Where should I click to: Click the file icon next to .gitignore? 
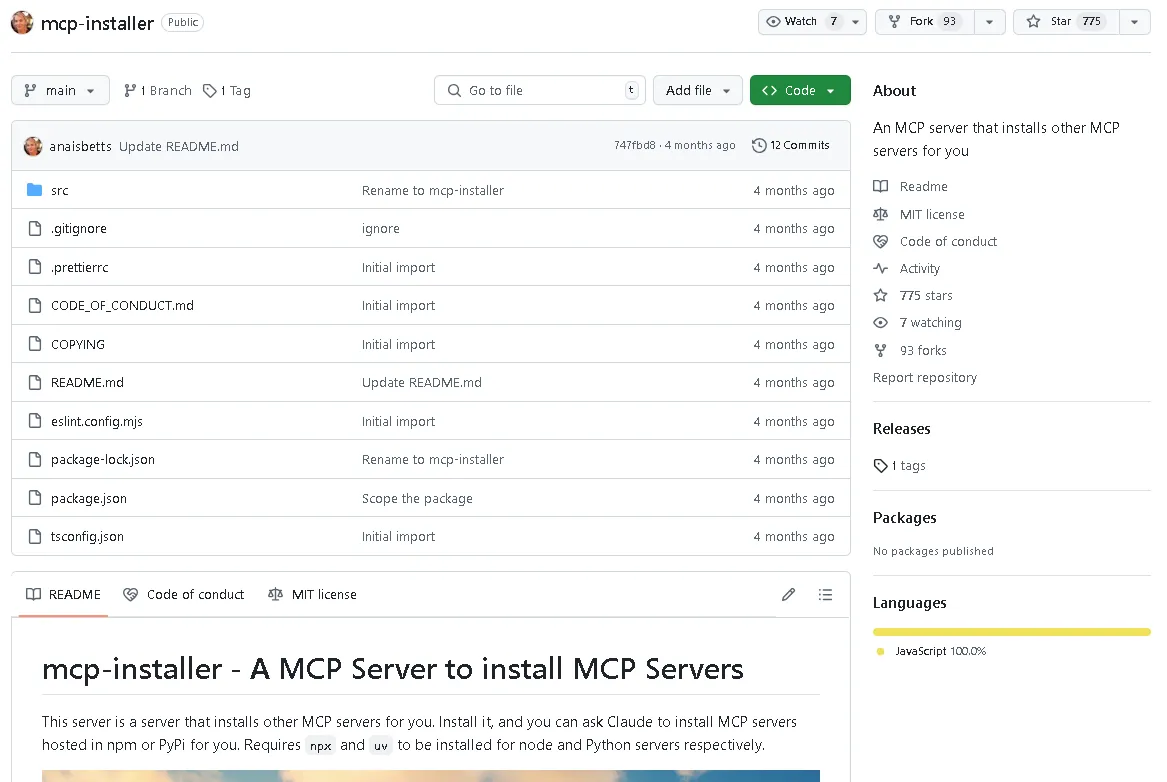point(34,228)
